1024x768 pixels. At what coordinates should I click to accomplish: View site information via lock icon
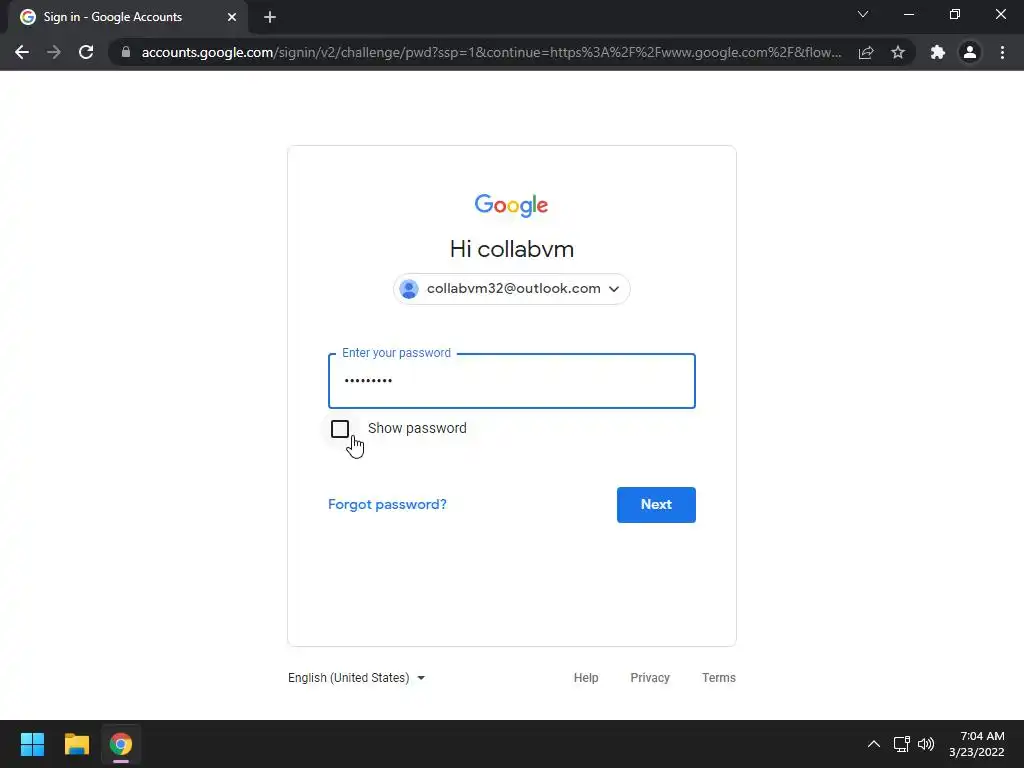(126, 52)
